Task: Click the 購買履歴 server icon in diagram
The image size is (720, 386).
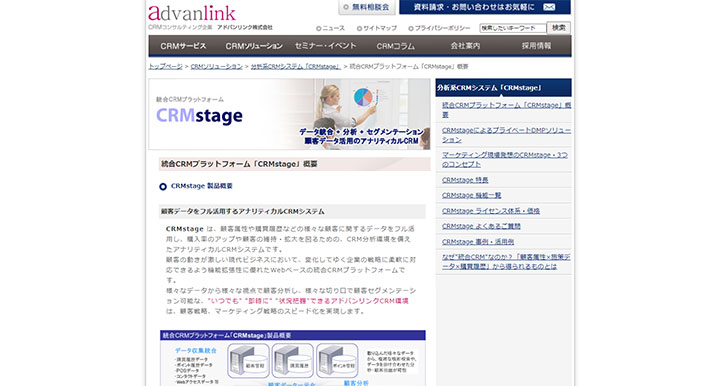Action: [292, 361]
